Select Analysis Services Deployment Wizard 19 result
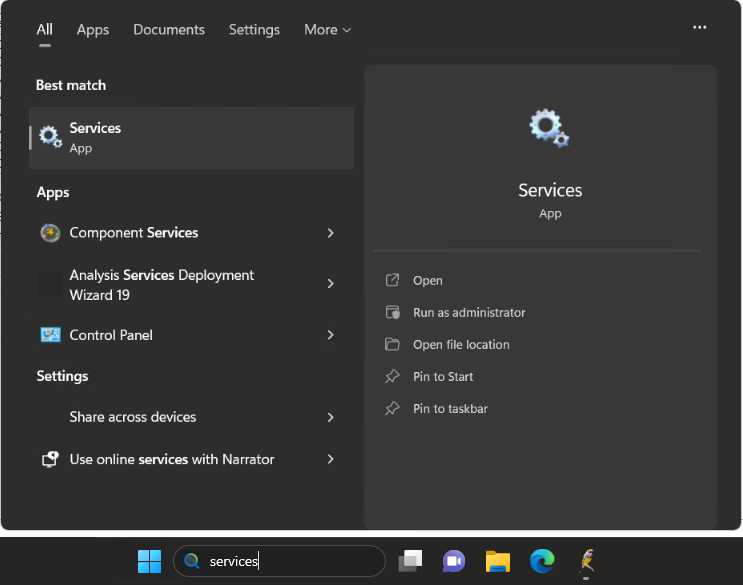This screenshot has width=743, height=585. tap(189, 285)
